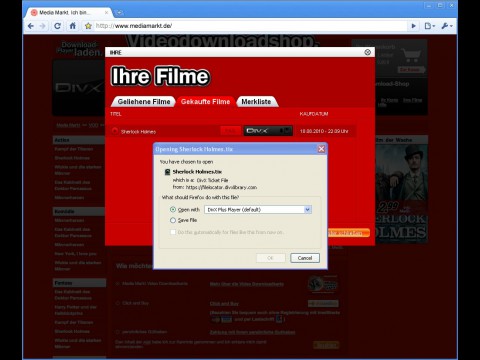Click the Sherlock Holmes title text
Screen dimensions: 480x360
click(138, 132)
